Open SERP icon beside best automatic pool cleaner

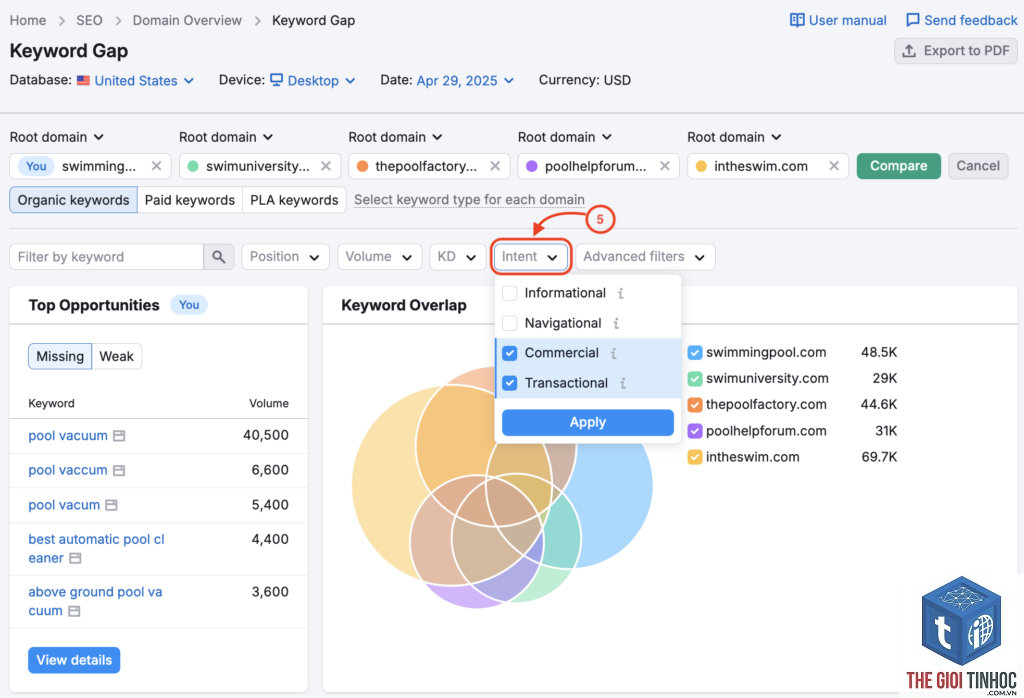click(75, 558)
